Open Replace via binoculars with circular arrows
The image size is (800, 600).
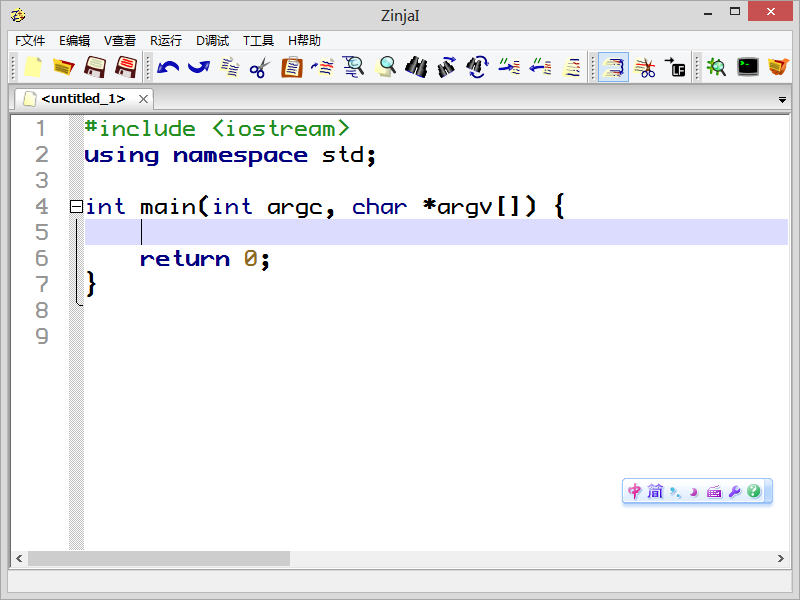pyautogui.click(x=478, y=67)
